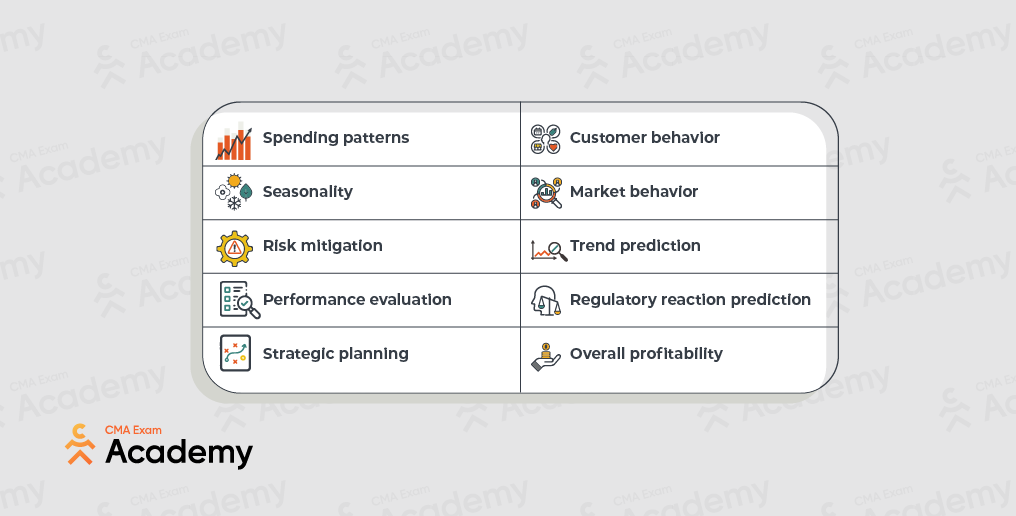The height and width of the screenshot is (516, 1016).
Task: Click the orange CMA Exam Academy logo figure
Action: point(80,444)
